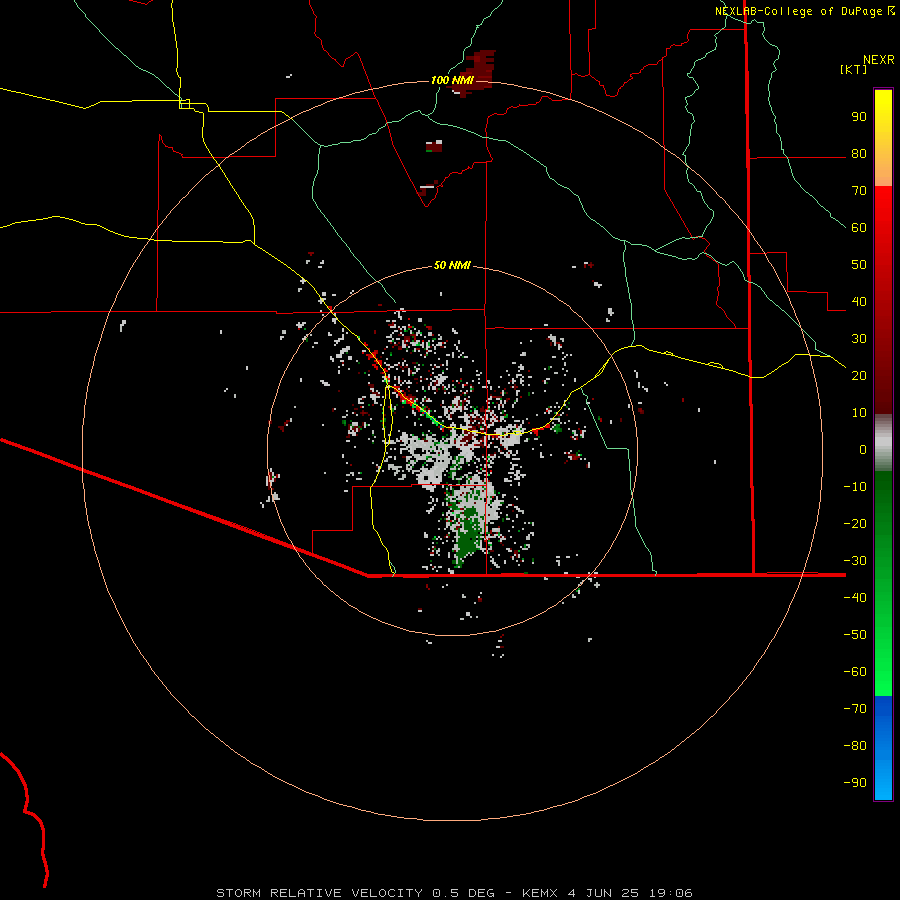Click the -70 value on the velocity scale

tap(855, 709)
